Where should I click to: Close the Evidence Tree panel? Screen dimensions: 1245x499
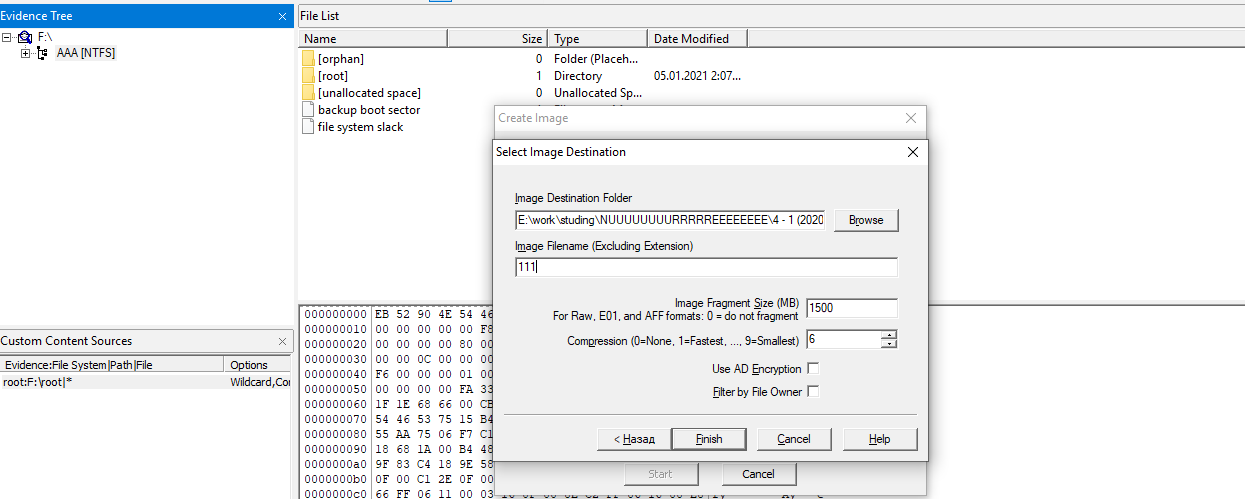[282, 17]
